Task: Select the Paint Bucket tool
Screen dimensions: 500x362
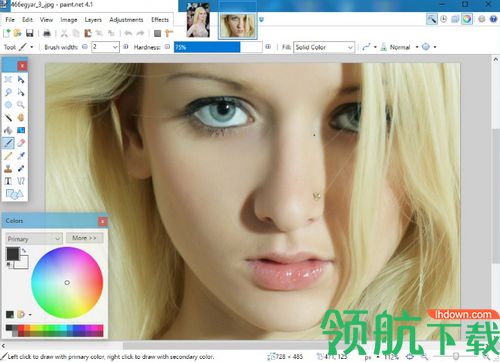Action: (x=8, y=130)
